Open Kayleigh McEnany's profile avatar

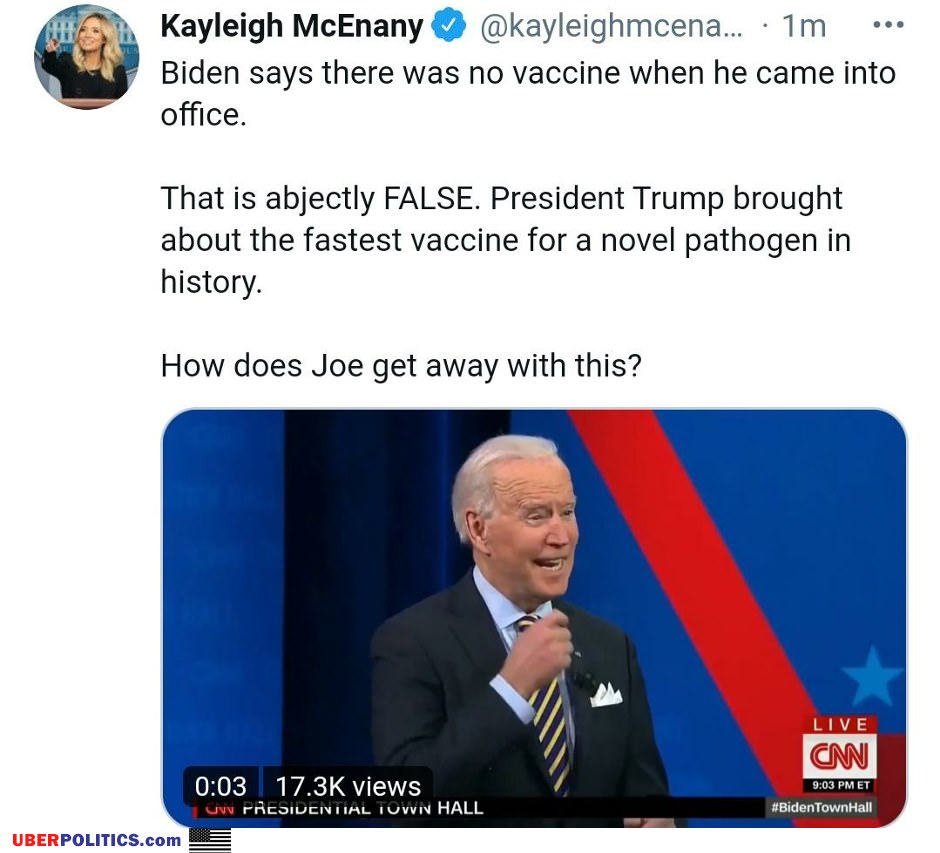click(87, 57)
